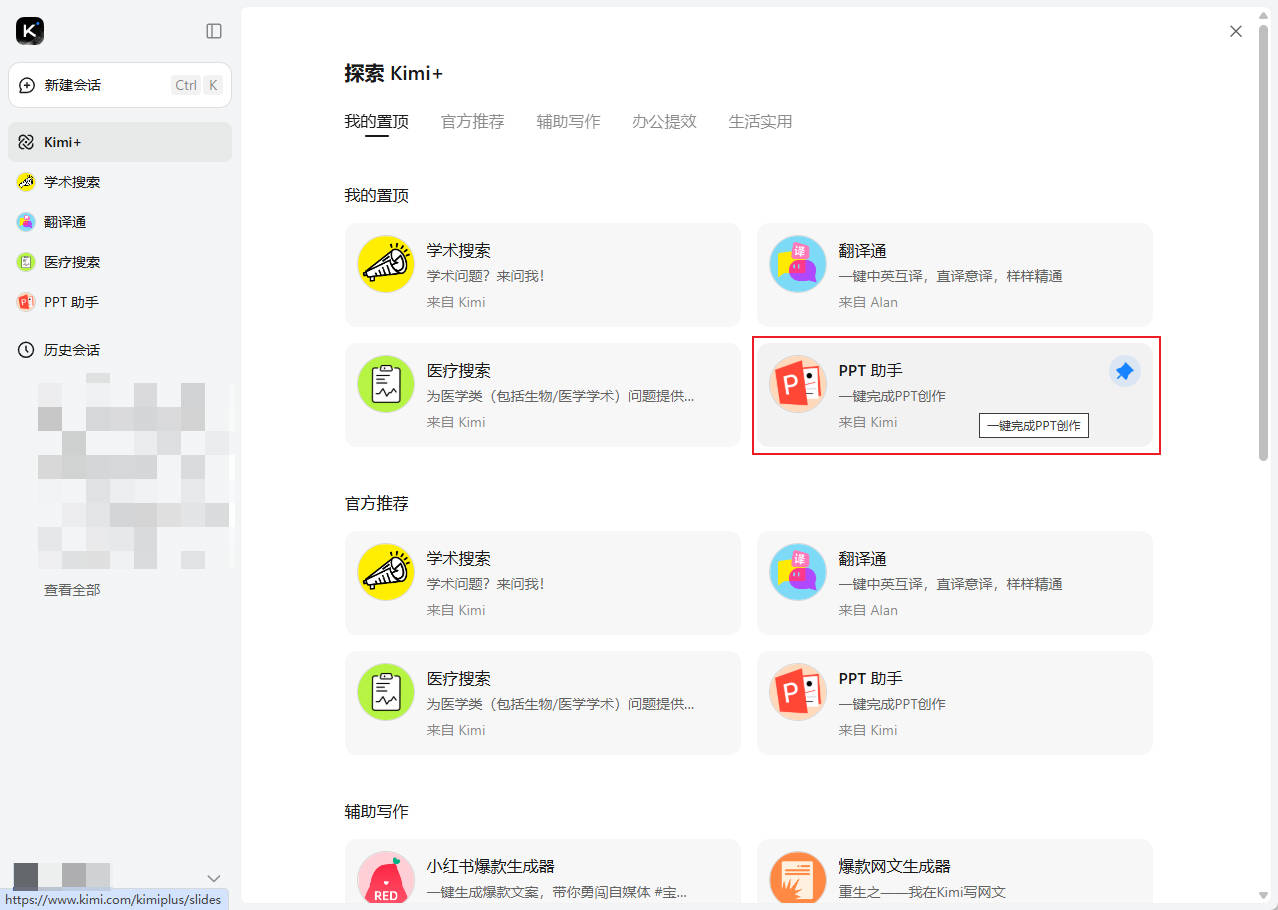
Task: Click the PPT 助手 icon in 官方推荐
Action: [x=798, y=692]
